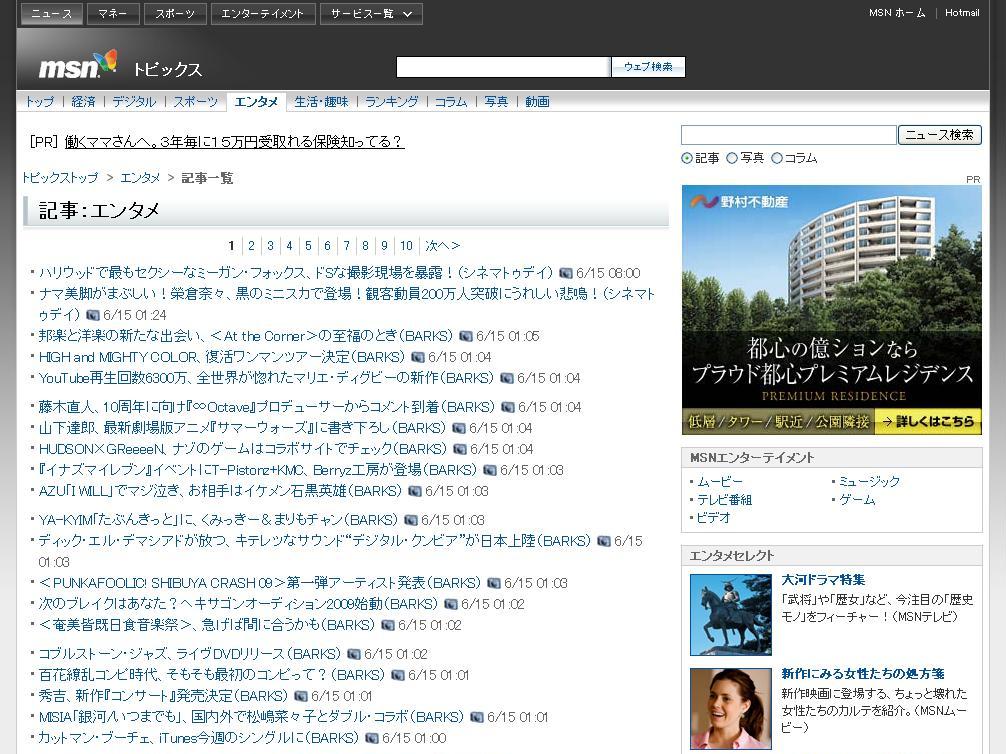Click the 野村不動産 residence ad banner

click(x=831, y=310)
